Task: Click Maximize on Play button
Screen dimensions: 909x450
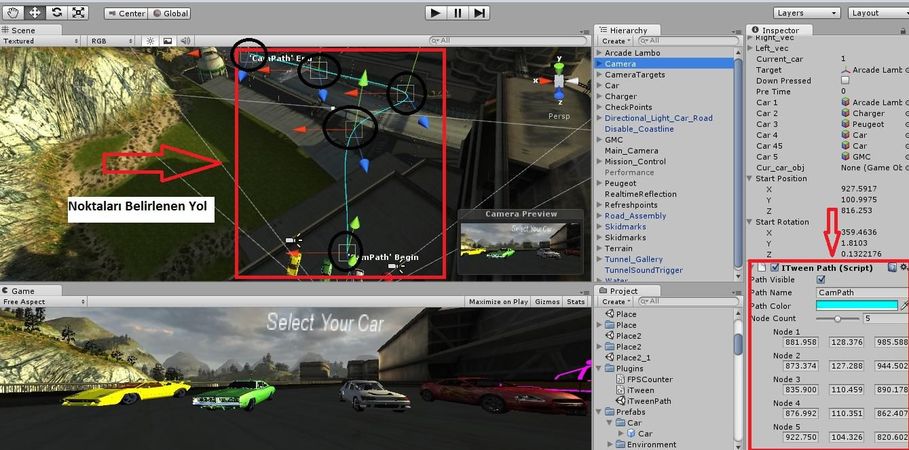Action: coord(499,301)
